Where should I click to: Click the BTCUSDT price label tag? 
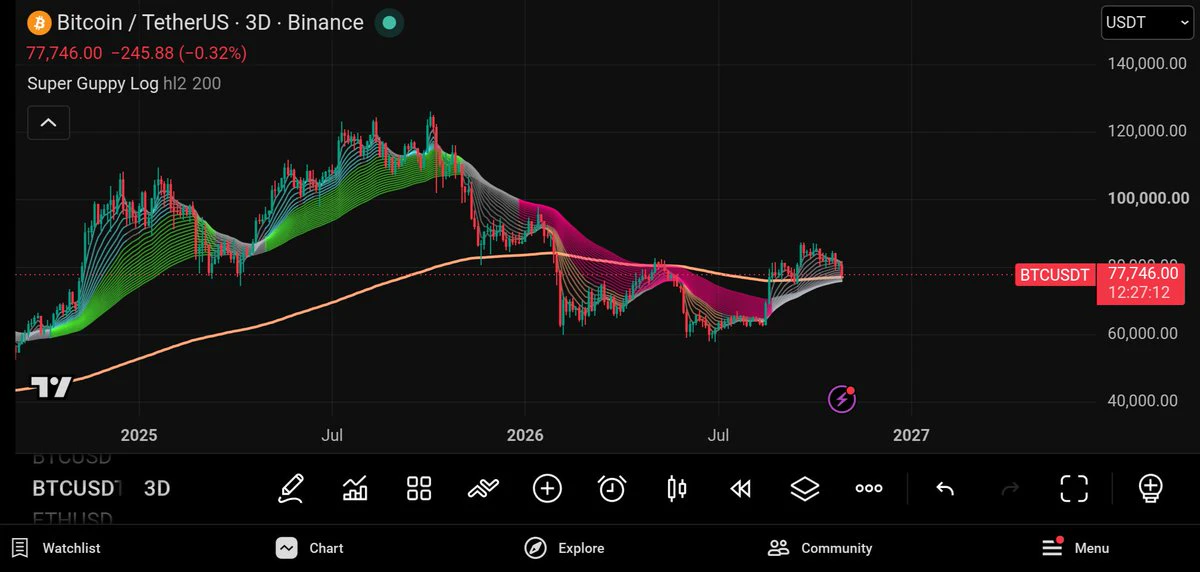tap(1055, 274)
